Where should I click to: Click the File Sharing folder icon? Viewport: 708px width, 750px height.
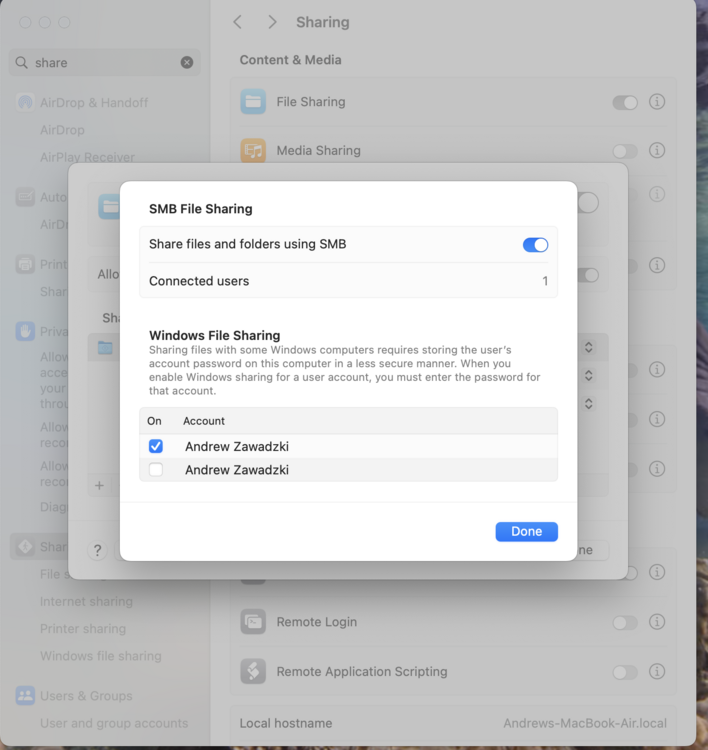tap(253, 101)
